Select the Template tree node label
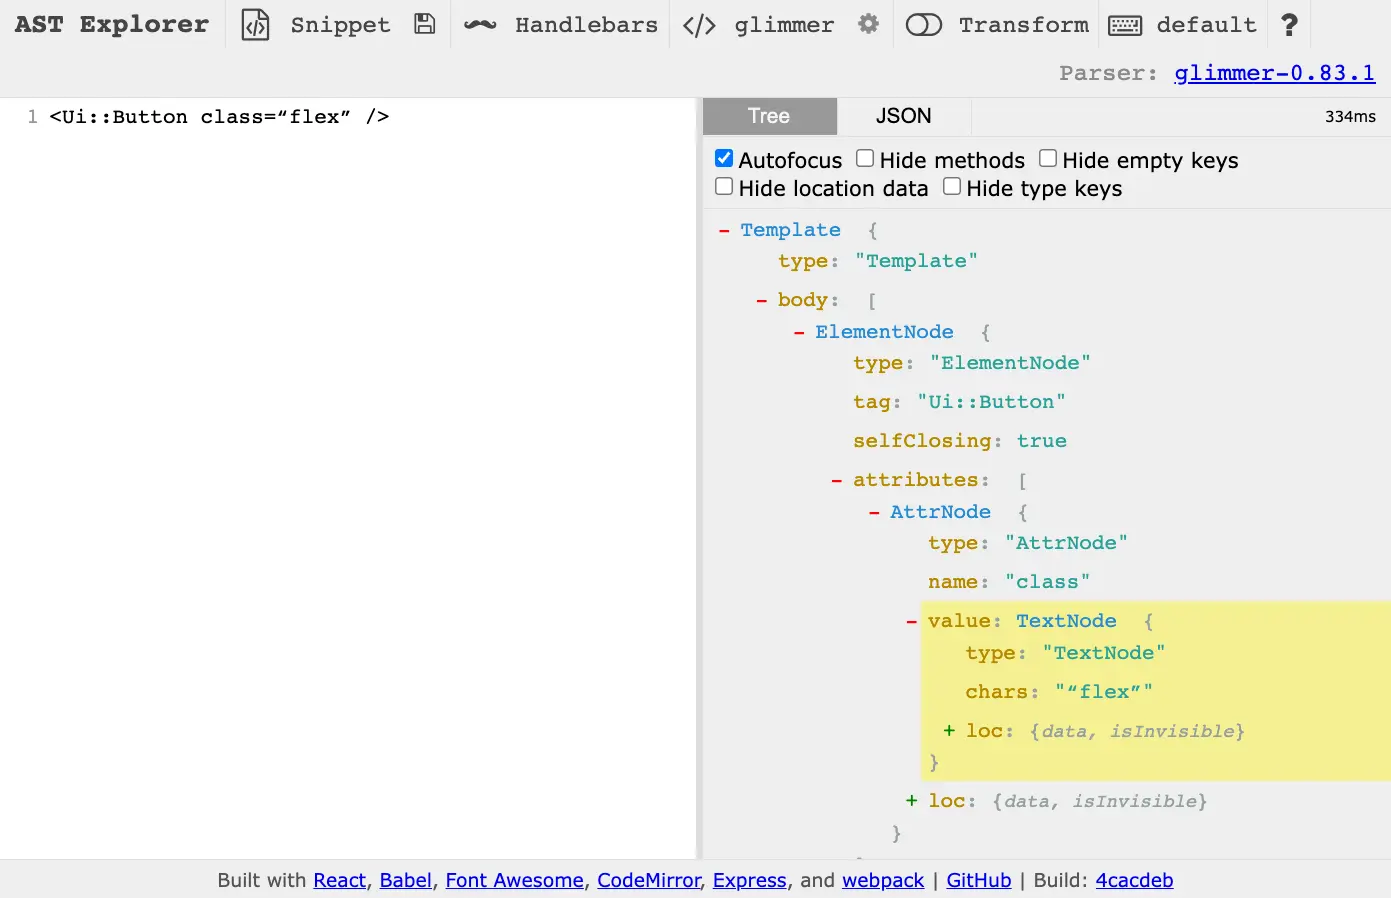1391x898 pixels. point(790,230)
